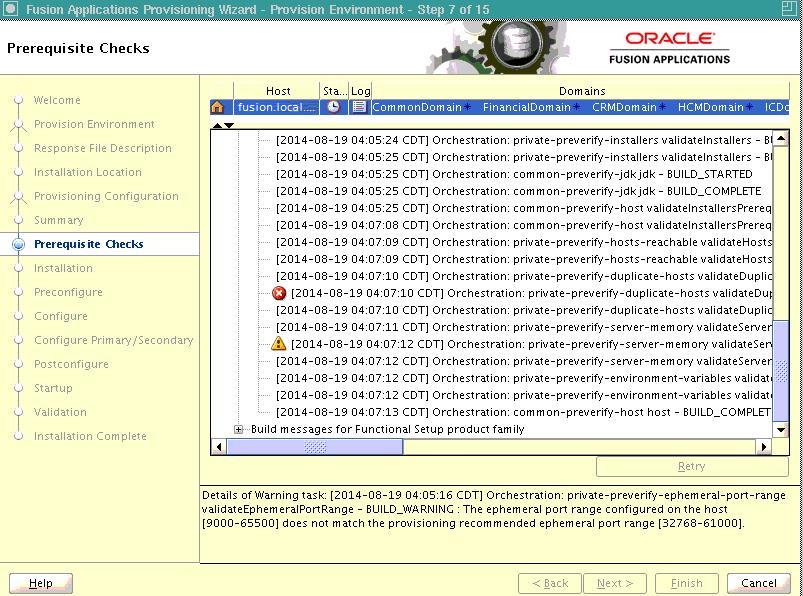Image resolution: width=803 pixels, height=596 pixels.
Task: Select the Welcome step in the sidebar
Action: click(57, 100)
